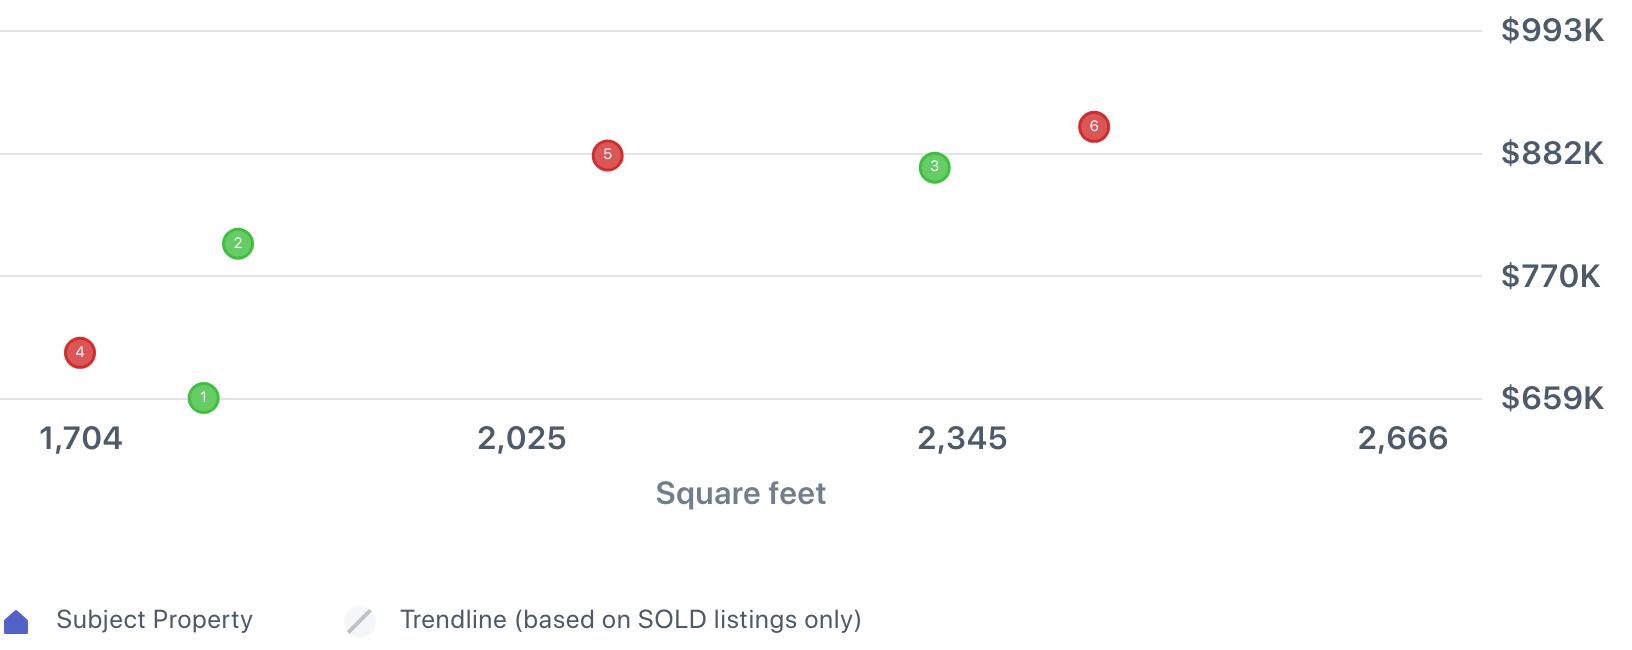Select the $770K price axis label
1632x650 pixels.
(1550, 276)
